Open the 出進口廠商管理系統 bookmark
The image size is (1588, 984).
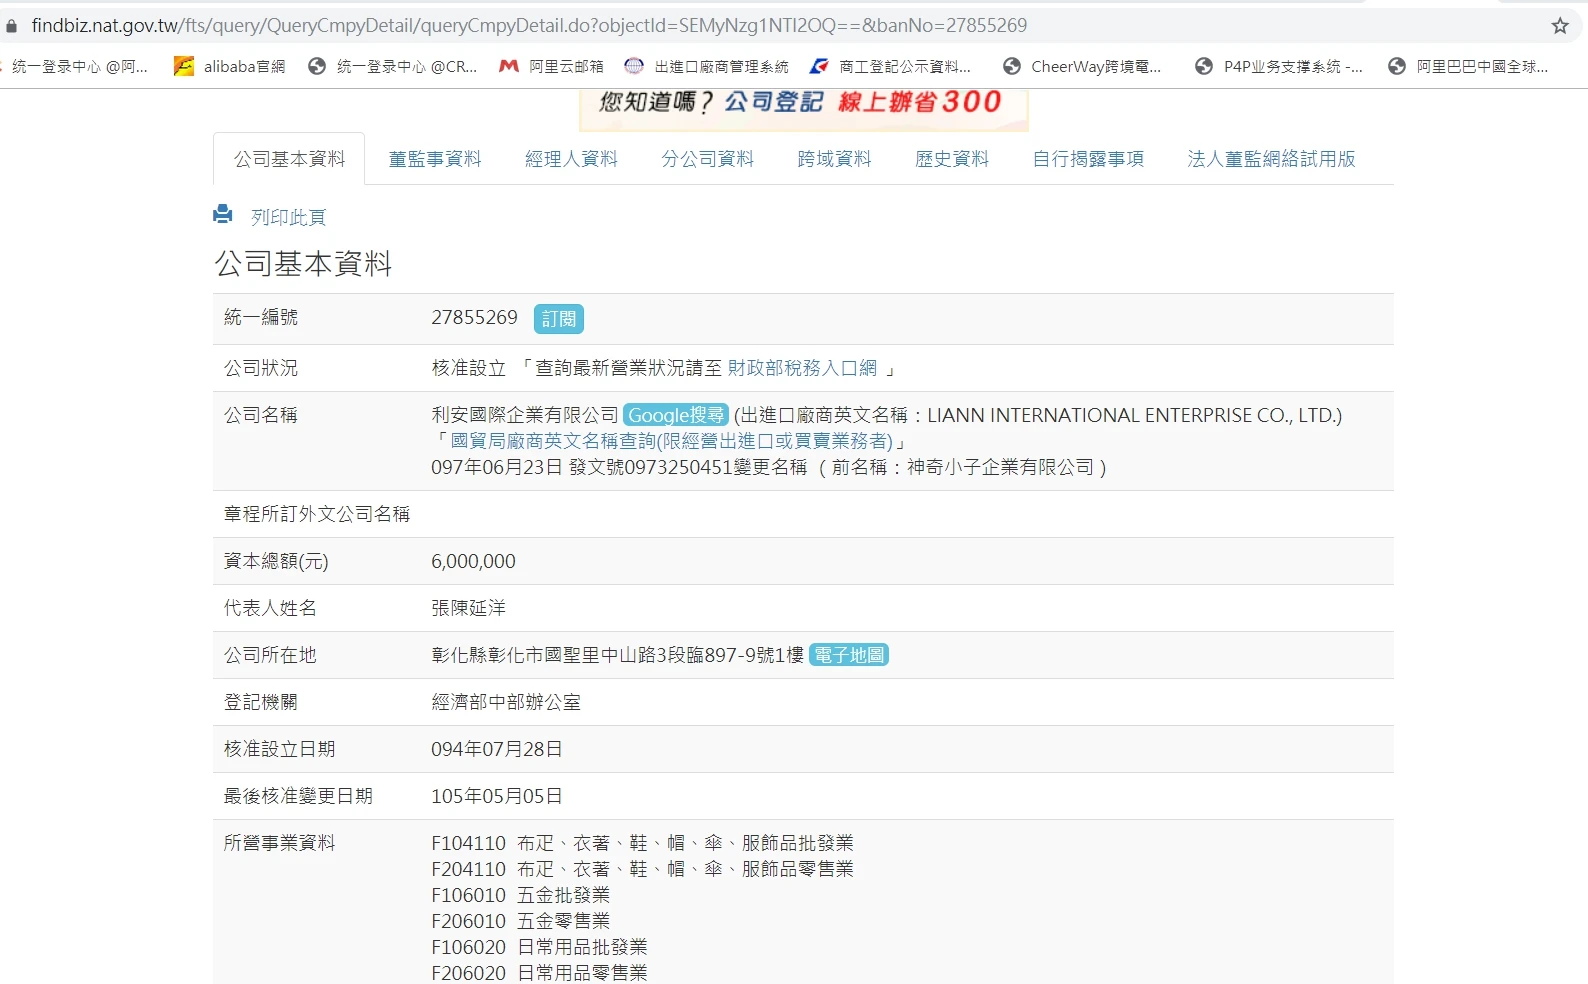(707, 67)
